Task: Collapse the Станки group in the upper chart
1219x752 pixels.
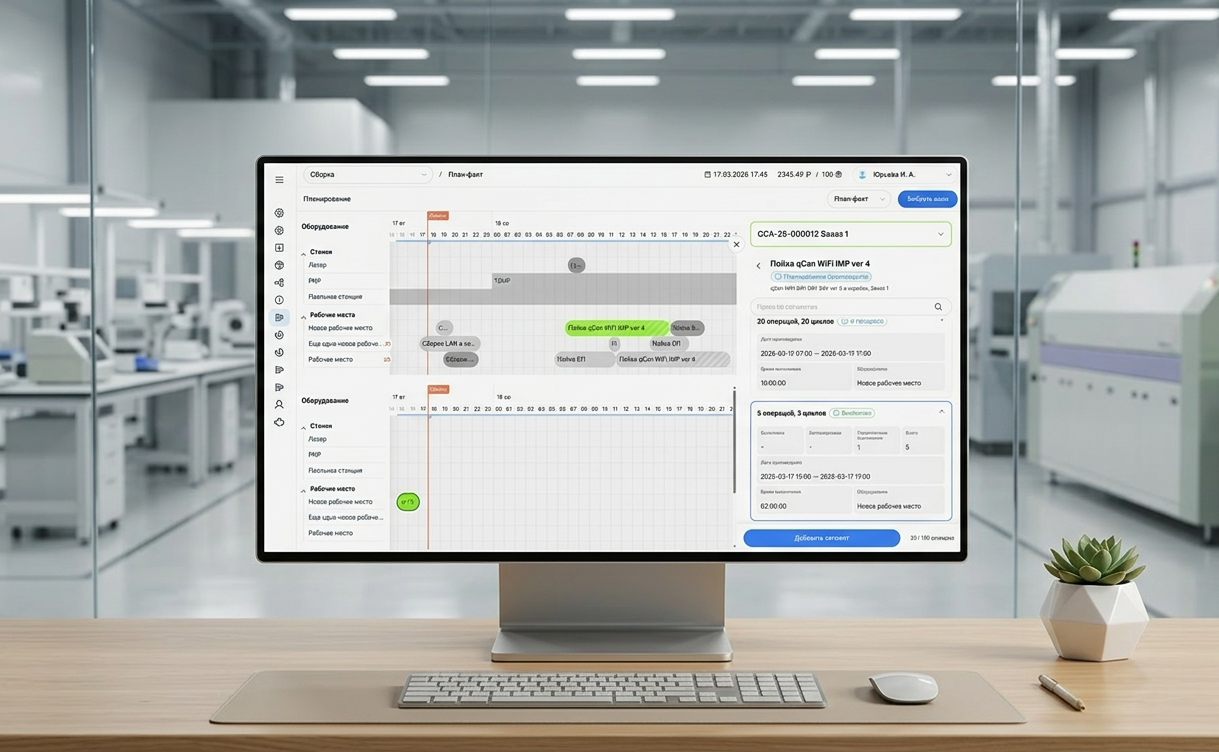Action: tap(304, 253)
